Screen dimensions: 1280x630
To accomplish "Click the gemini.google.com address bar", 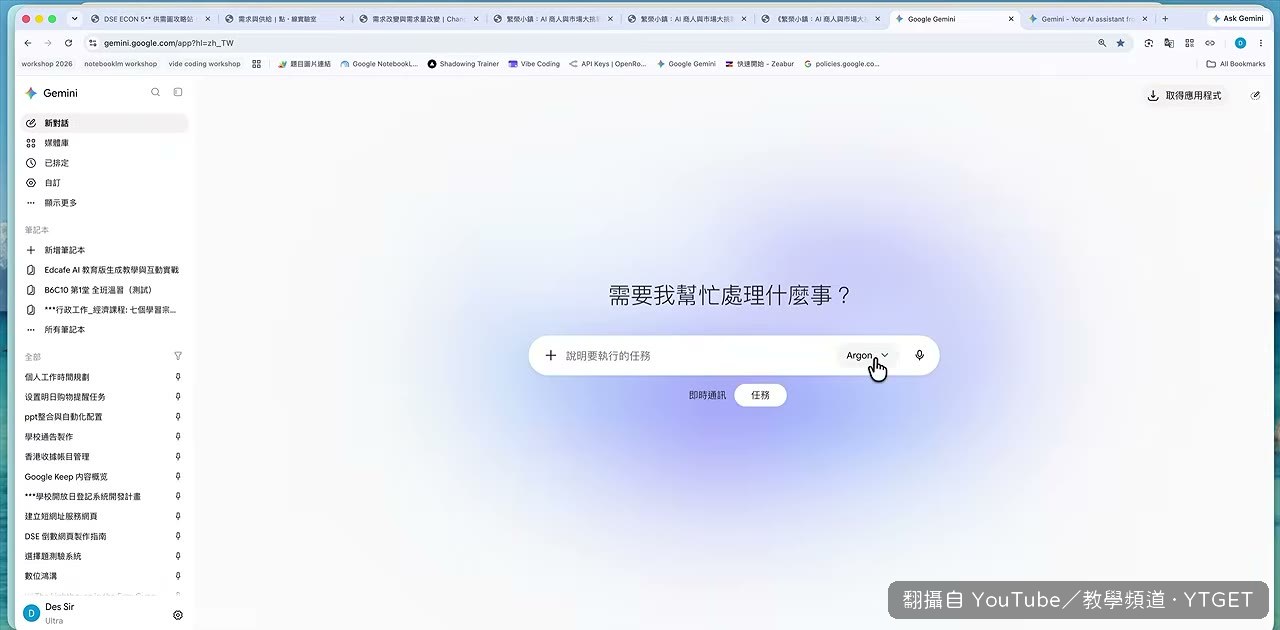I will coord(590,43).
